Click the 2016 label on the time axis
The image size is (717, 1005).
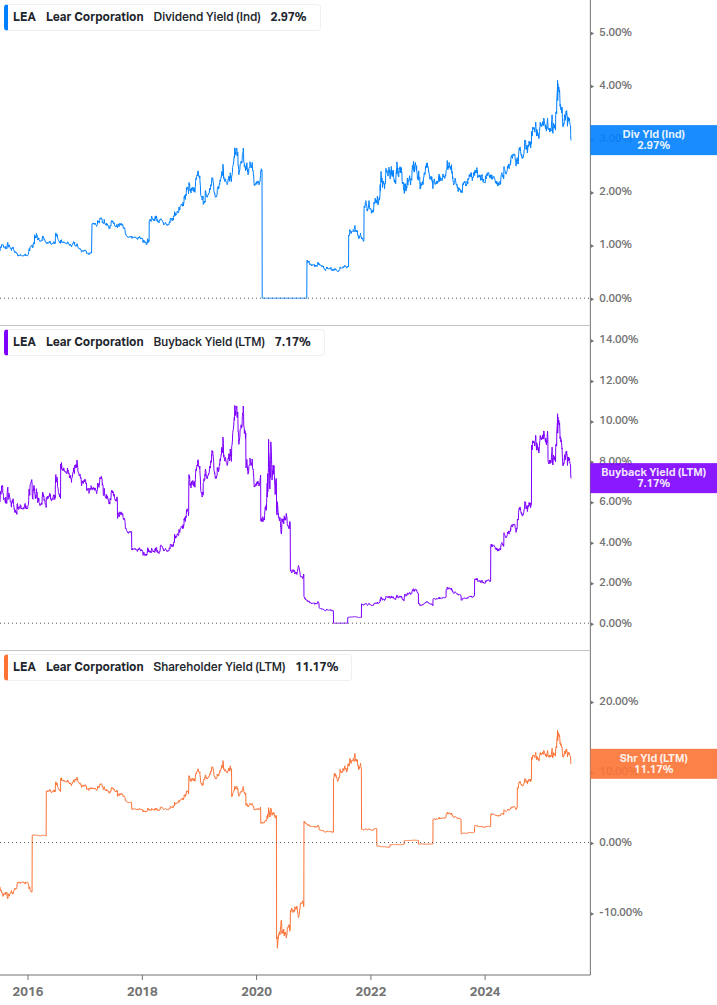point(28,992)
